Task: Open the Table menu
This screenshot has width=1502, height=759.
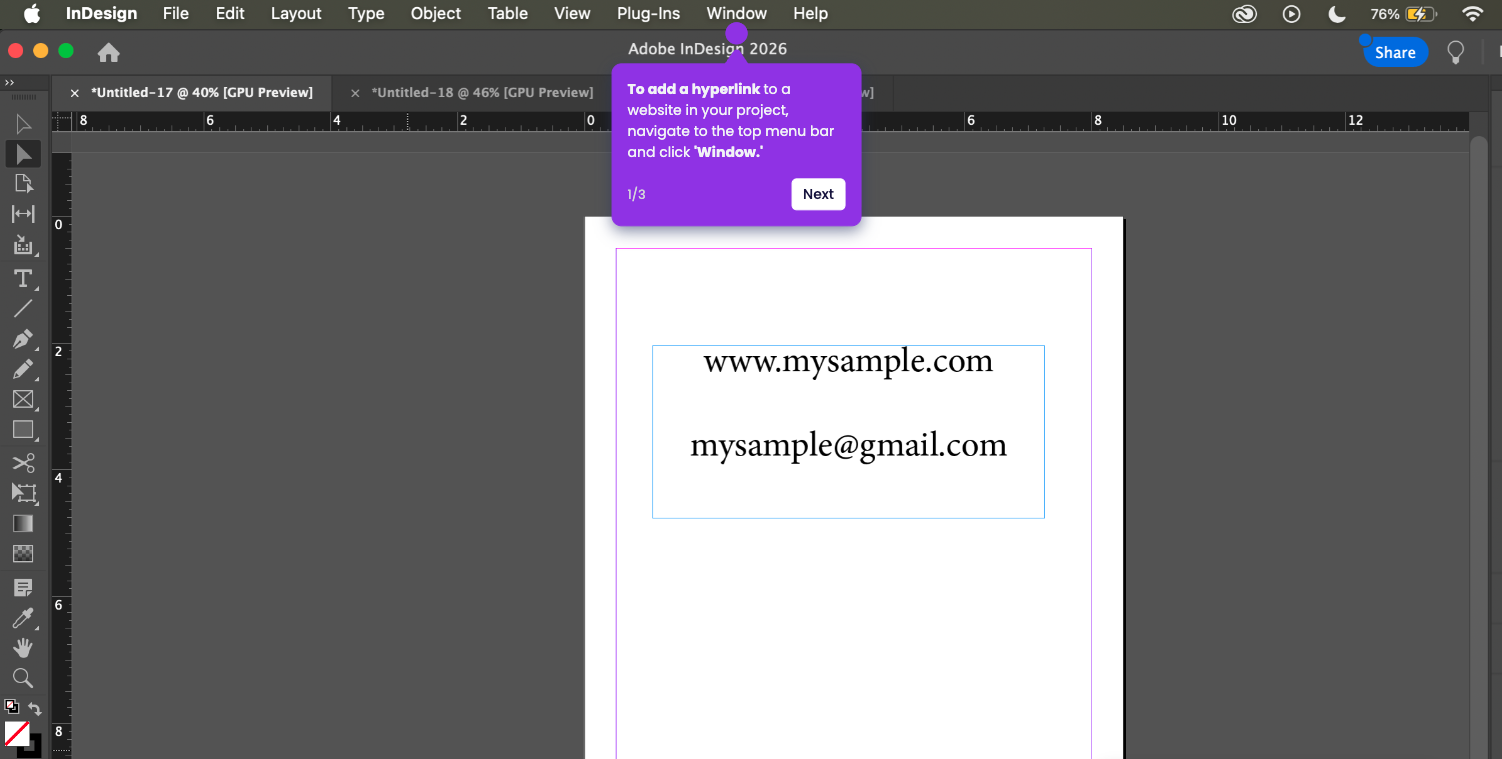Action: point(508,13)
